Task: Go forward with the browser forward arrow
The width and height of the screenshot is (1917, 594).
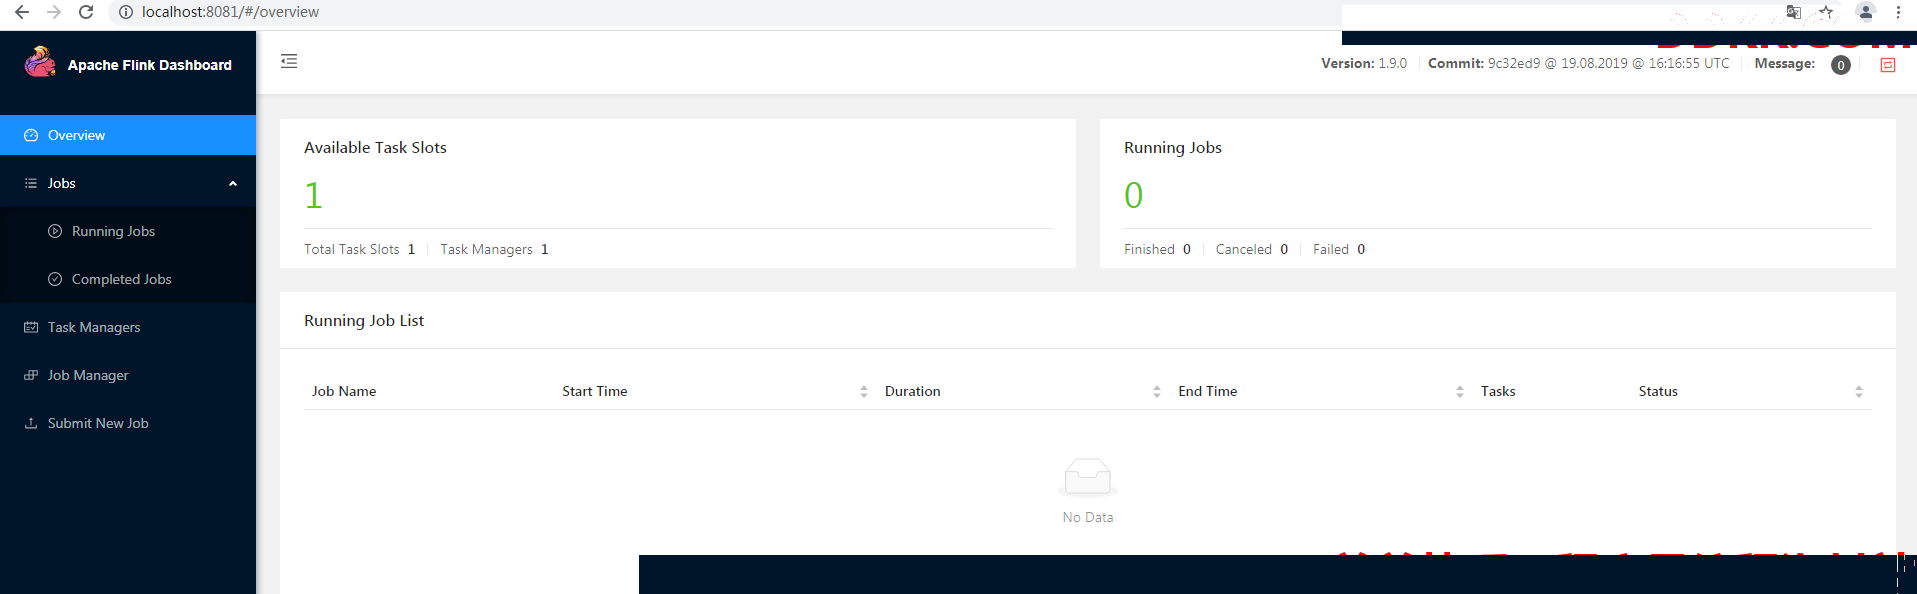Action: (54, 12)
